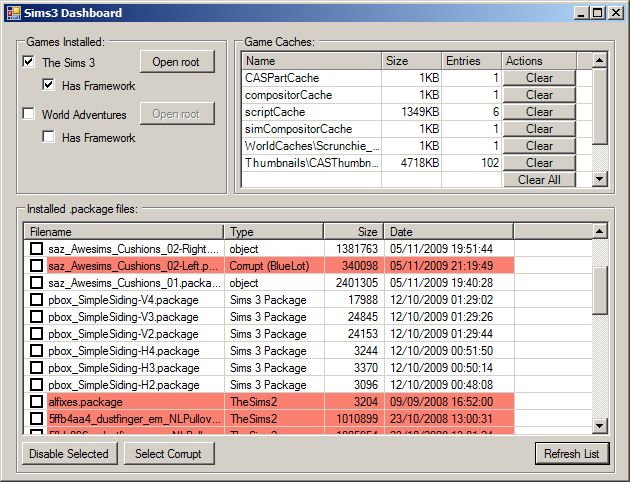Tick checkbox for saz_Awesims_Cushions_02-Right file
This screenshot has height=482, width=630.
tap(37, 249)
